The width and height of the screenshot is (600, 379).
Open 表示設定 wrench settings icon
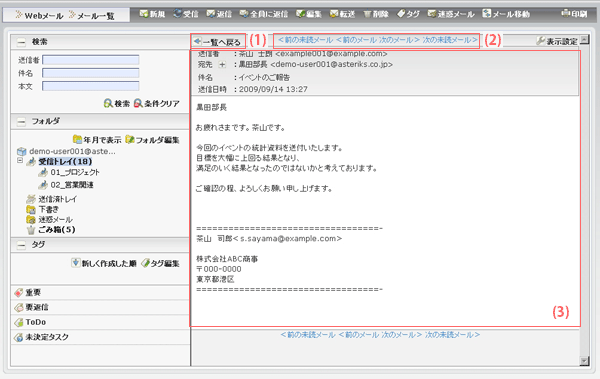(540, 41)
